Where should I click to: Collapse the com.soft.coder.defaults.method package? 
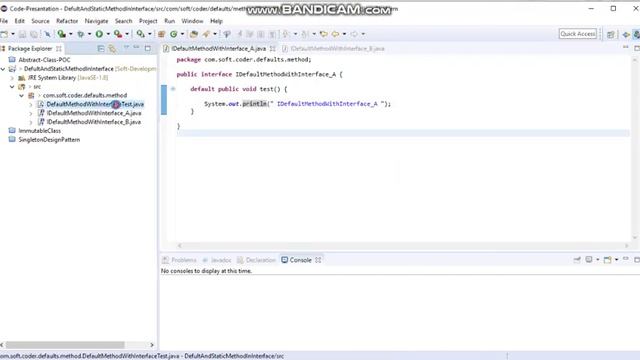pos(22,96)
